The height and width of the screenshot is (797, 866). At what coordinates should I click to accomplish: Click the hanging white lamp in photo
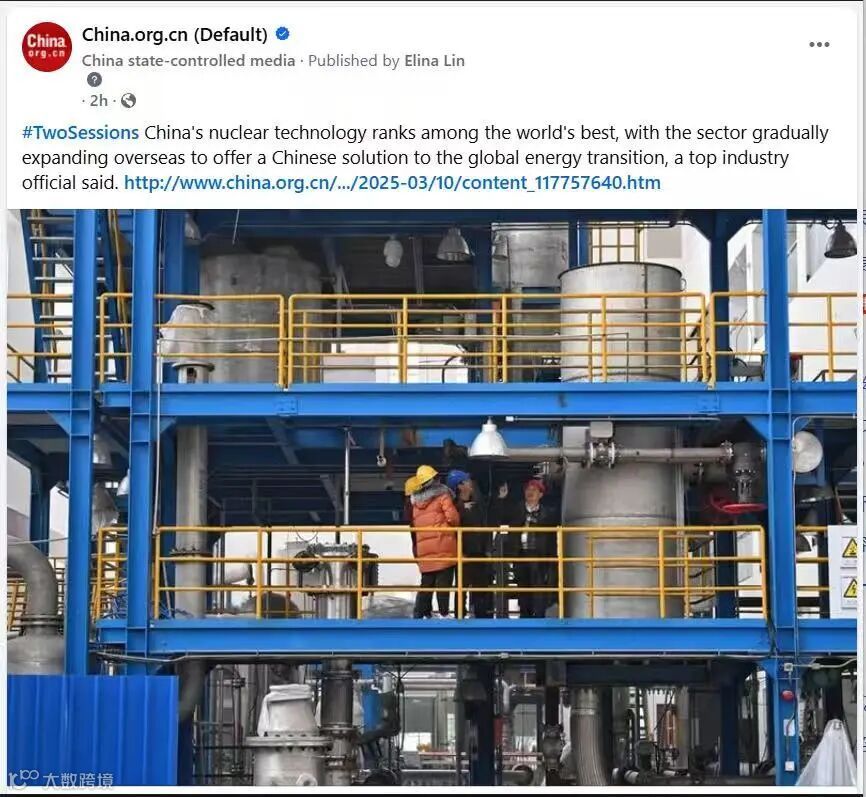(488, 440)
